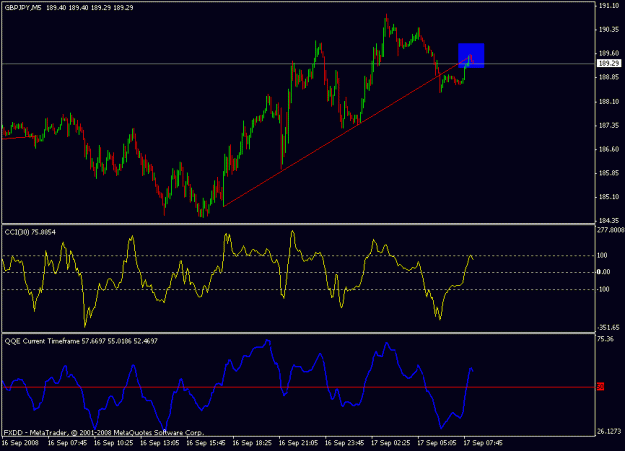Screen dimensions: 625x451
Task: Click the 188.85 price axis label
Action: 609,77
